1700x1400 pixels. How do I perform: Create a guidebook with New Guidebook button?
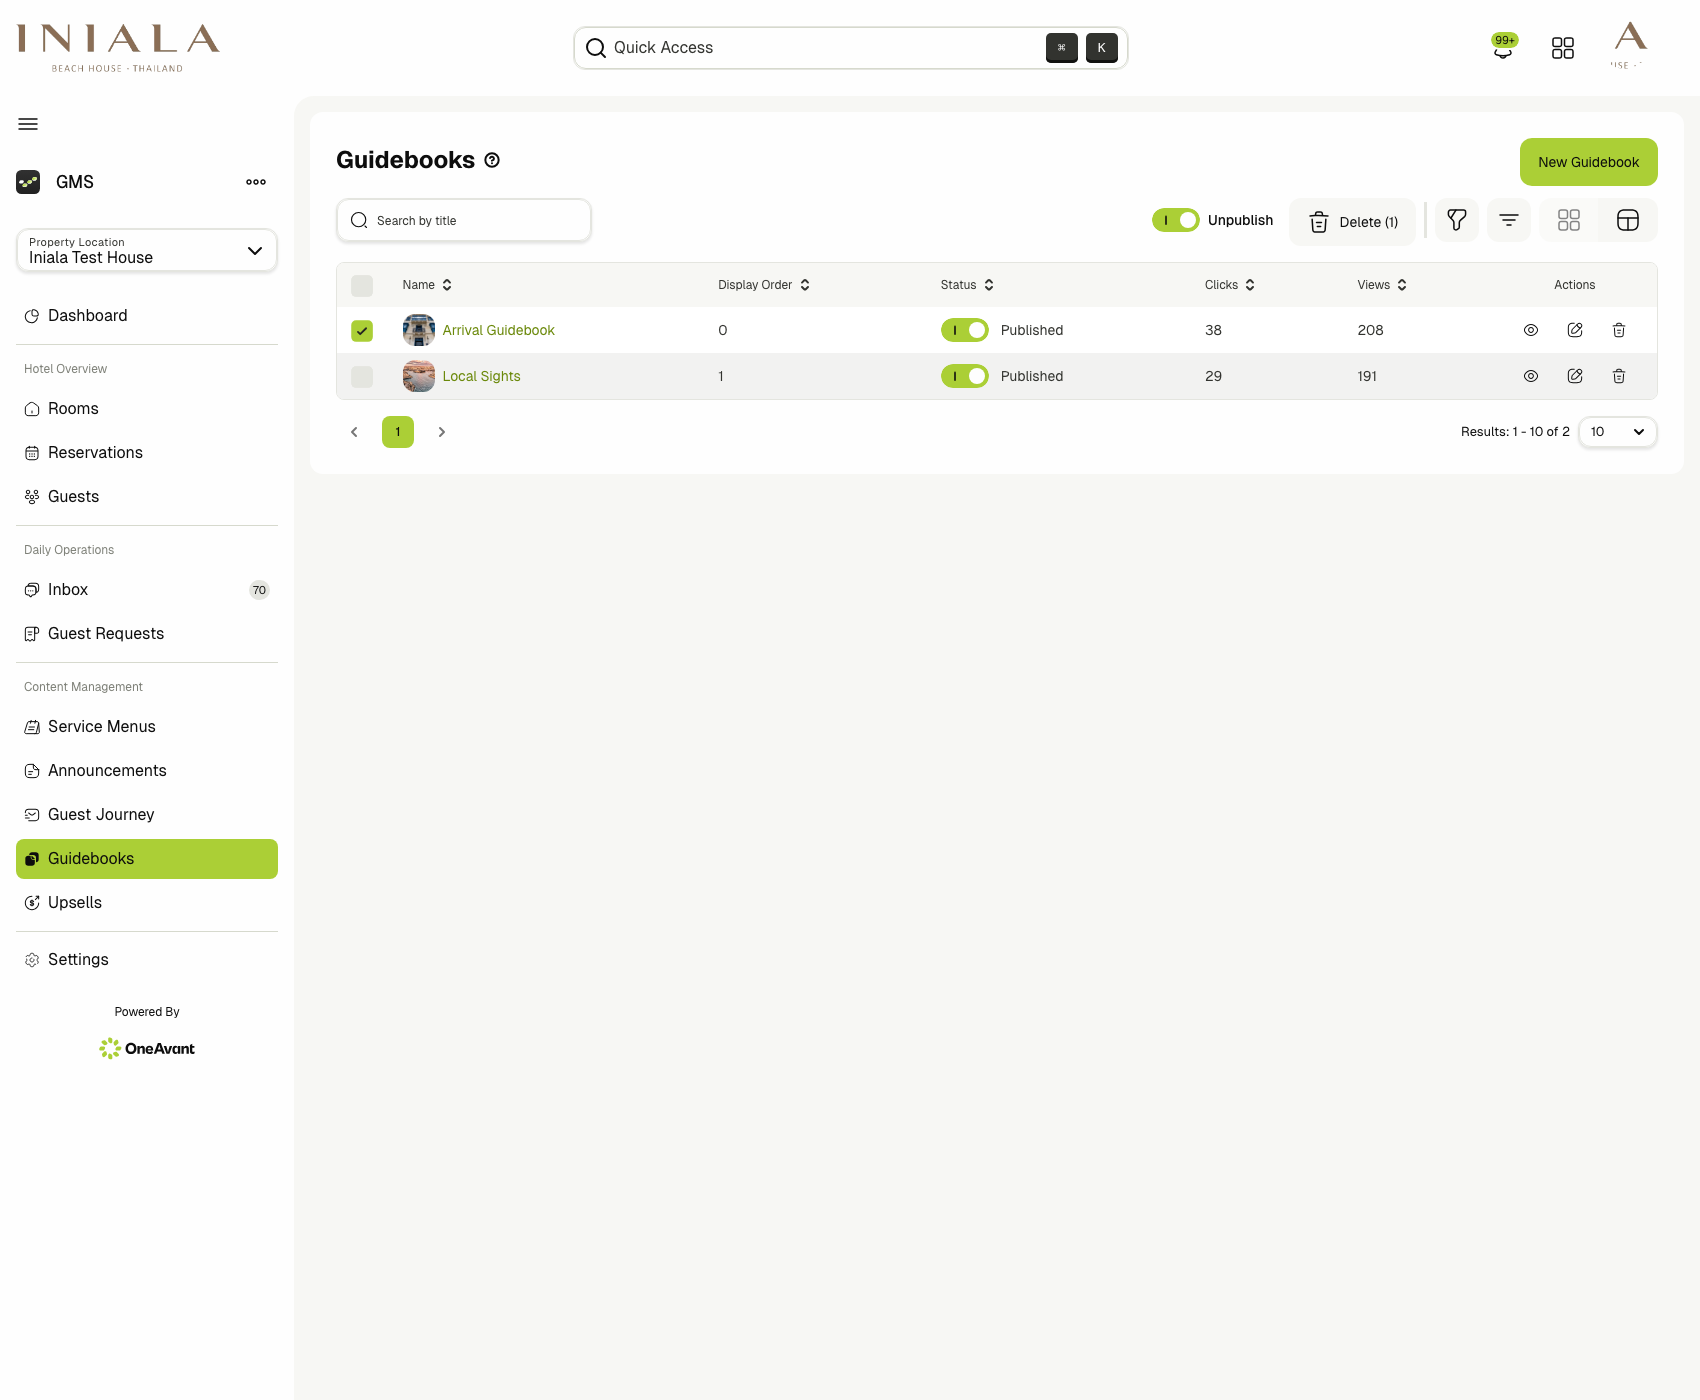(1588, 162)
